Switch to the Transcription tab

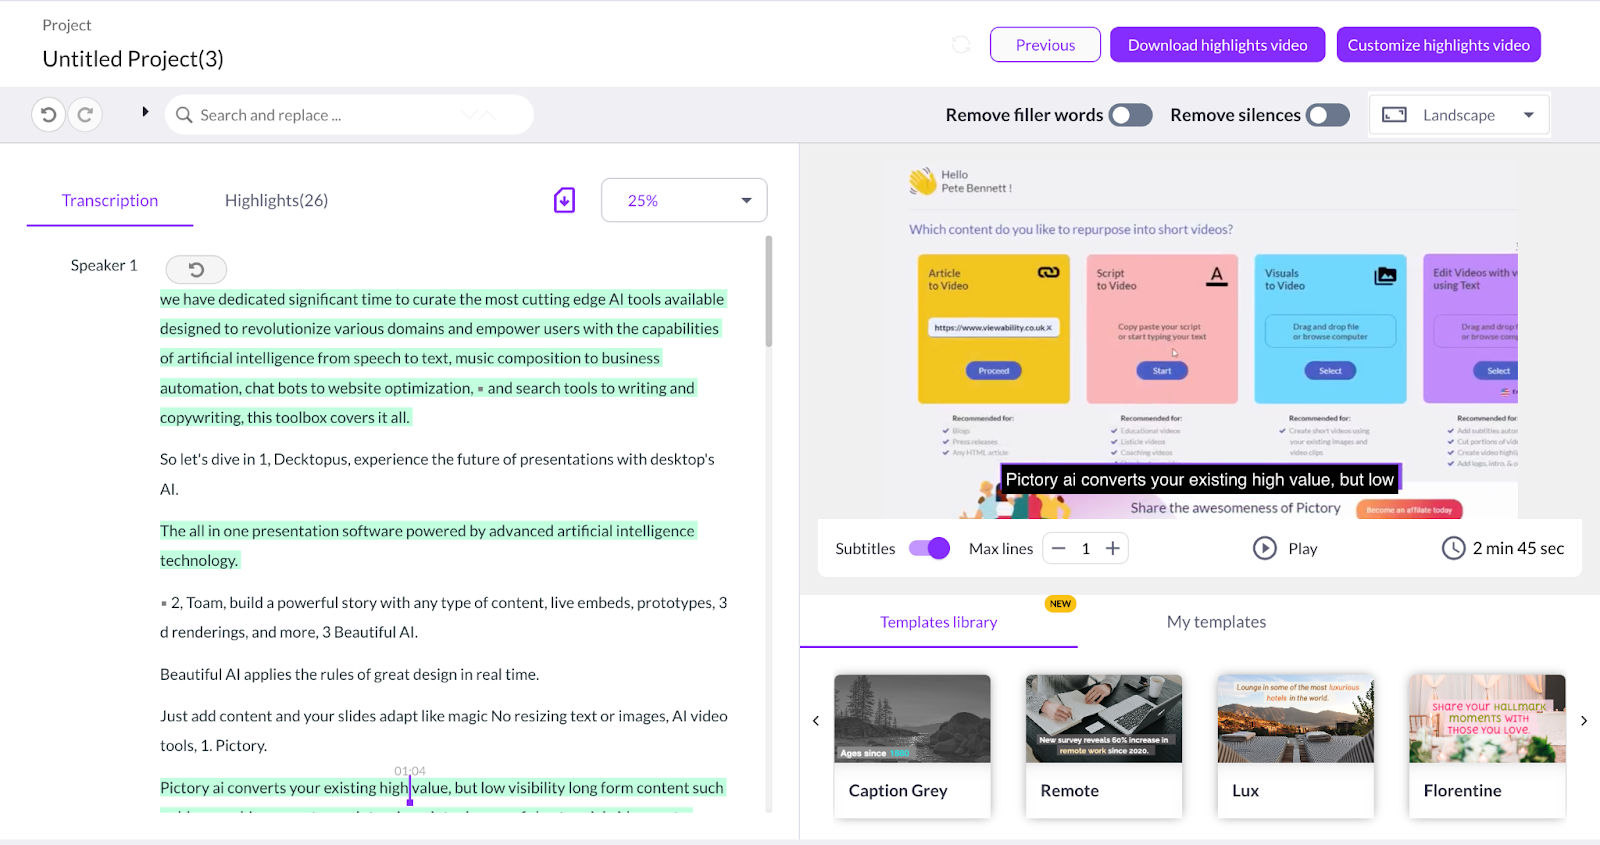point(110,201)
